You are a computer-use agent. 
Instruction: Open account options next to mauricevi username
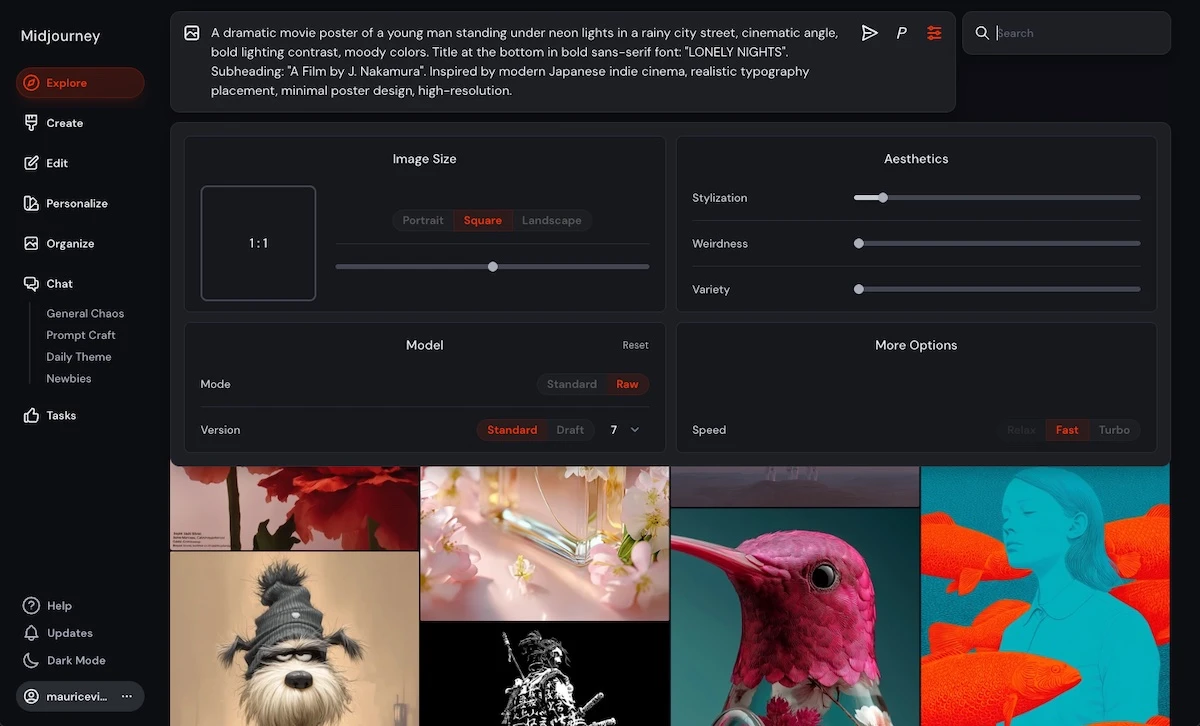127,696
